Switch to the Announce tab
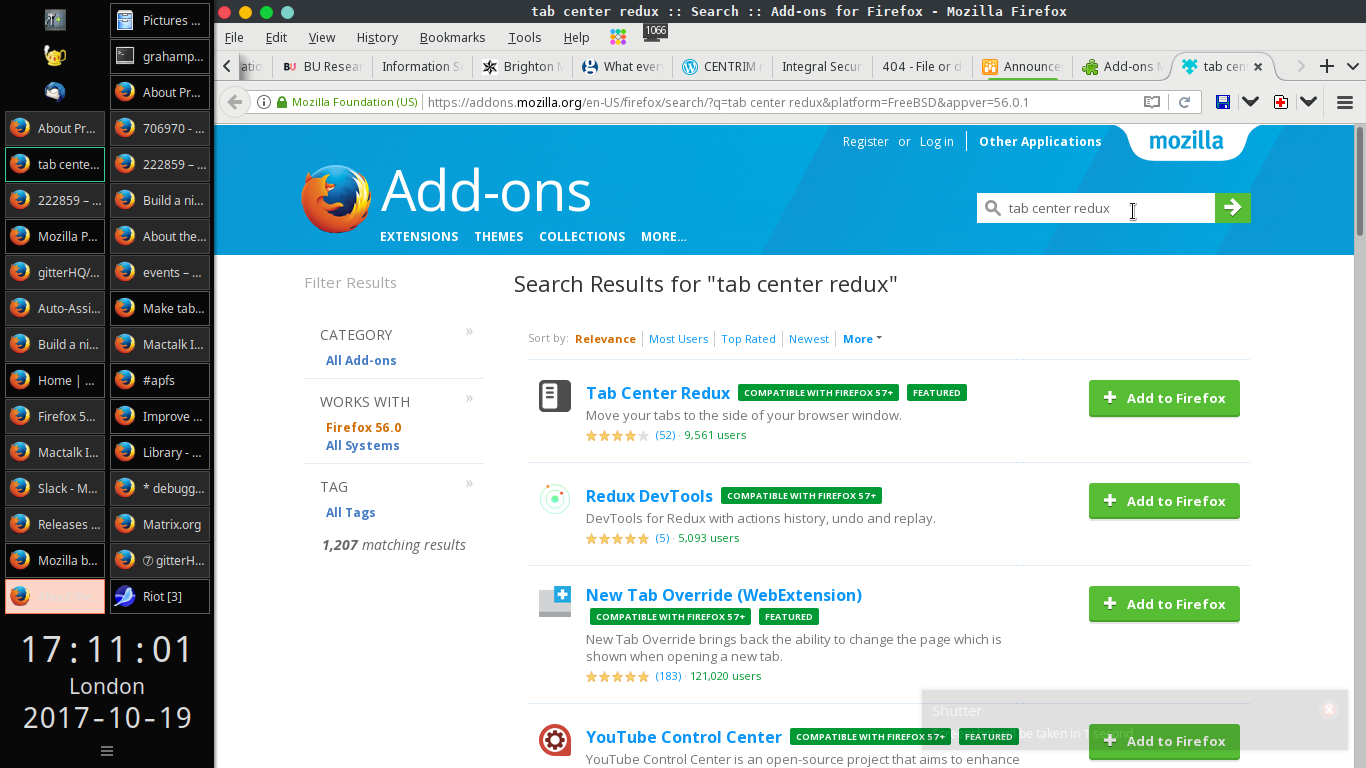 point(1022,66)
